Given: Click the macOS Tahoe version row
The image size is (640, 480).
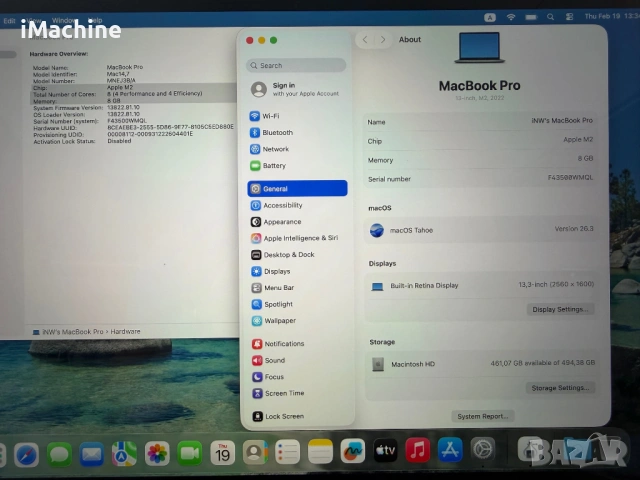Looking at the screenshot, I should pyautogui.click(x=480, y=230).
